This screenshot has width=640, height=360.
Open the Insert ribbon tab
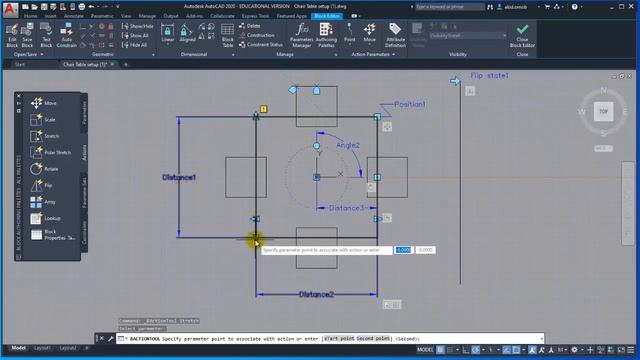pos(51,16)
